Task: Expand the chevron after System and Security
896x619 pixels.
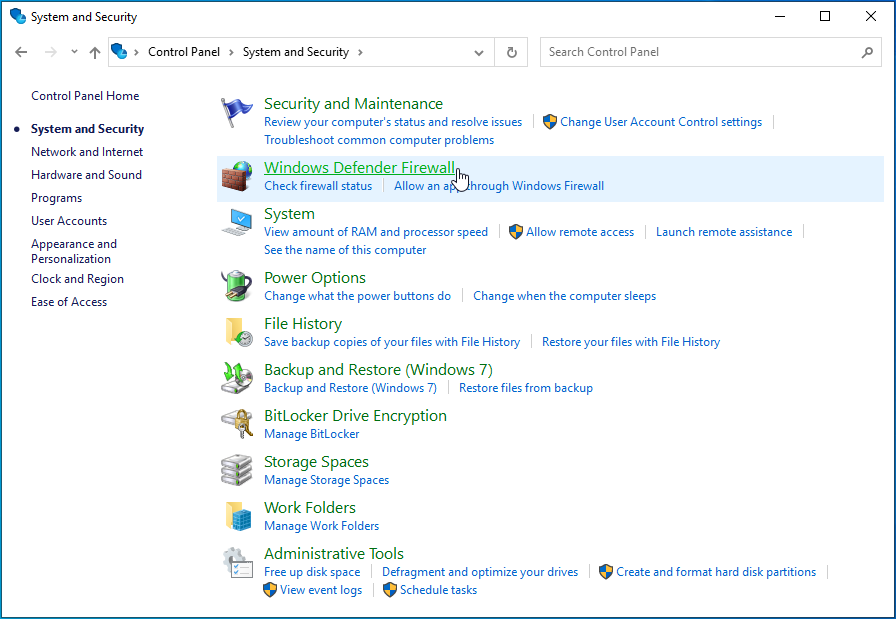Action: [360, 52]
